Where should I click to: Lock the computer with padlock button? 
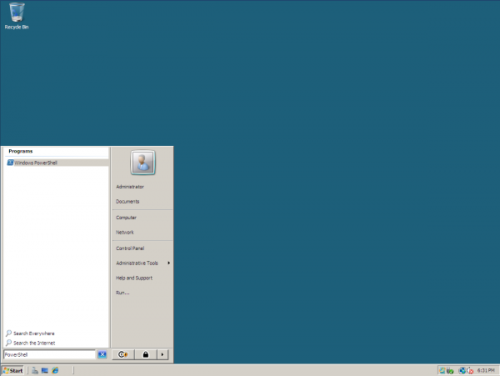[x=146, y=354]
